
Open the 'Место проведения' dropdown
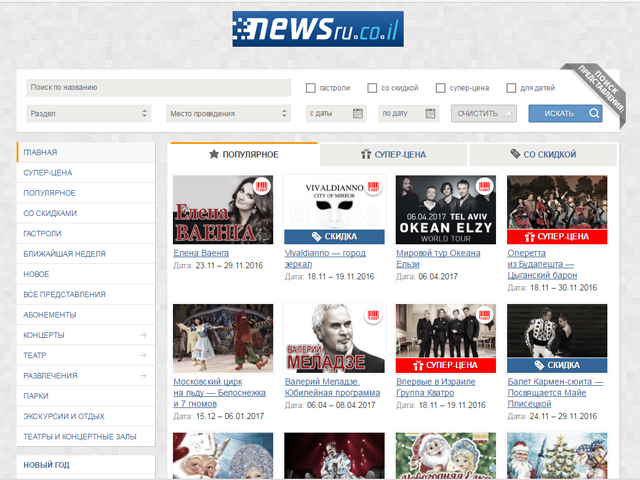tap(229, 113)
